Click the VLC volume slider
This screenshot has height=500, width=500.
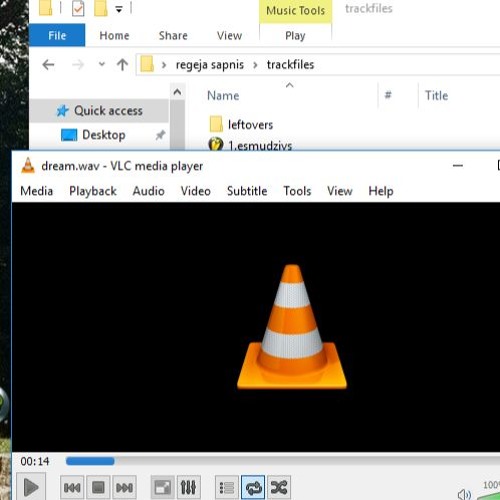(489, 495)
